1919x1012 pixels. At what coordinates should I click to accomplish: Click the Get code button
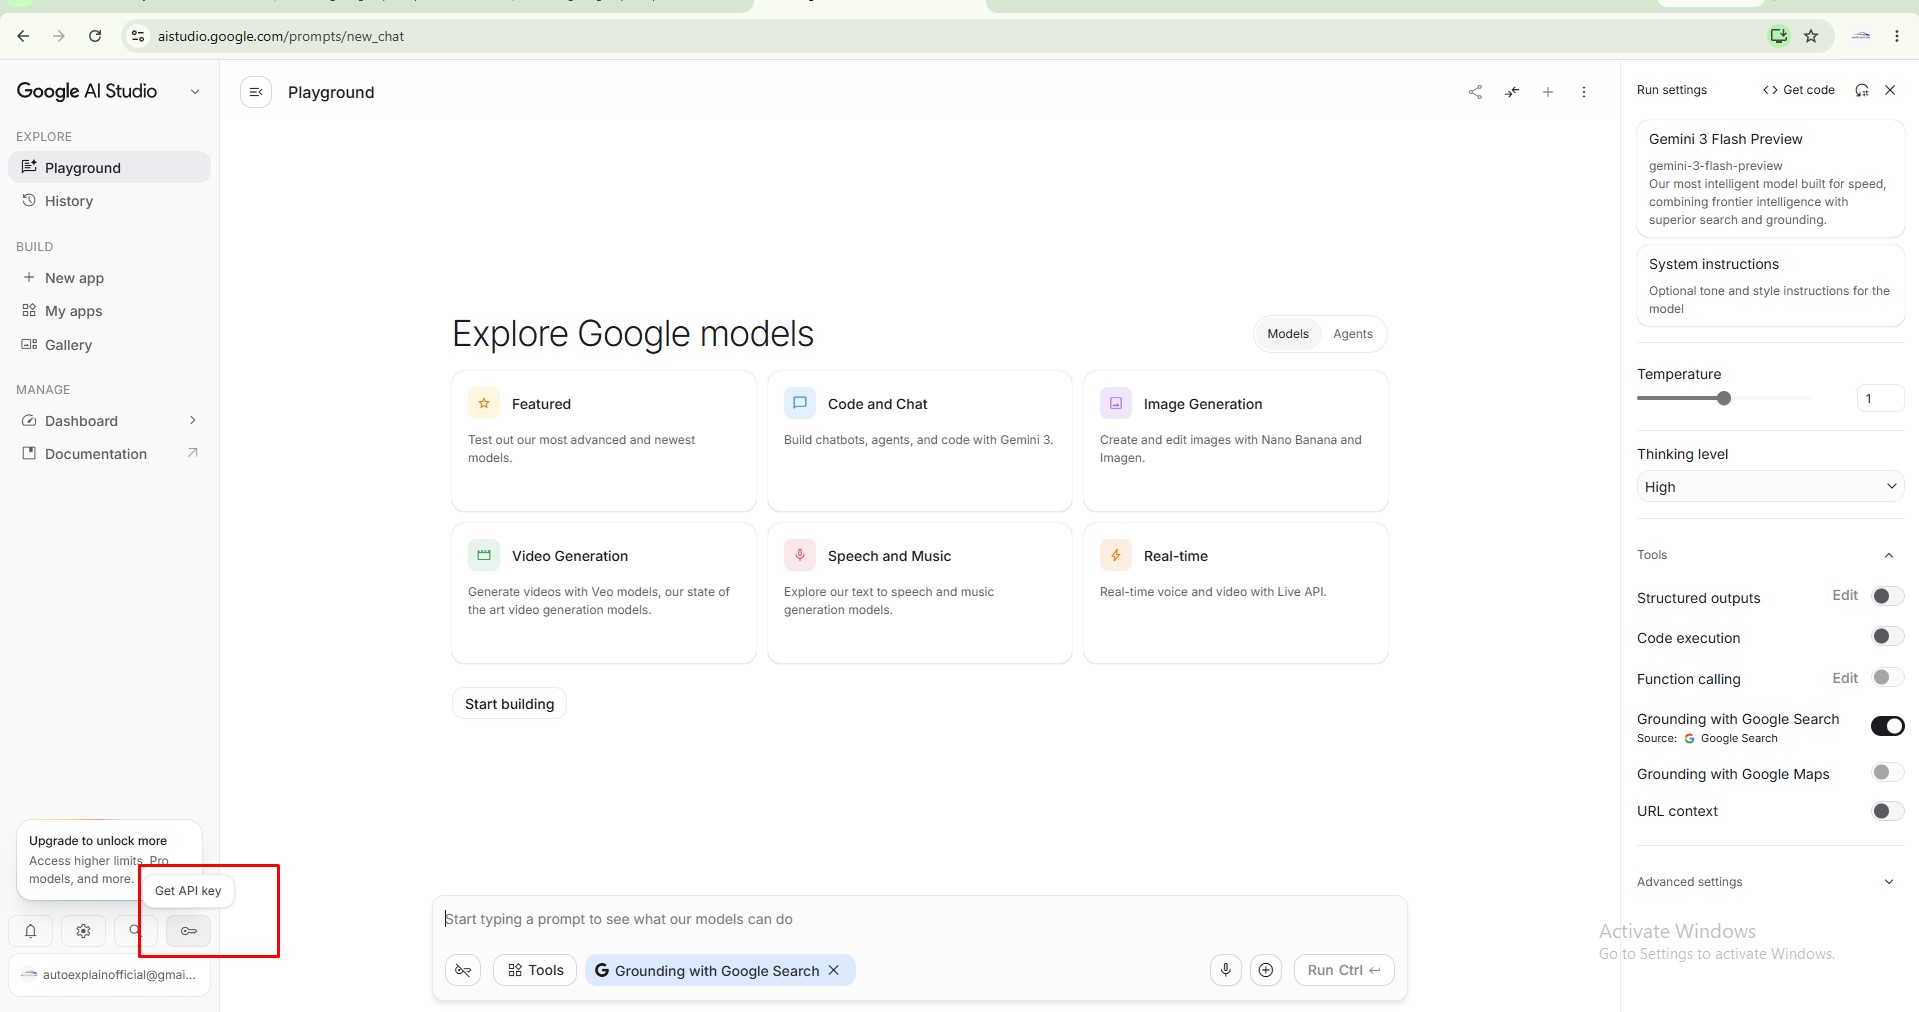tap(1798, 90)
